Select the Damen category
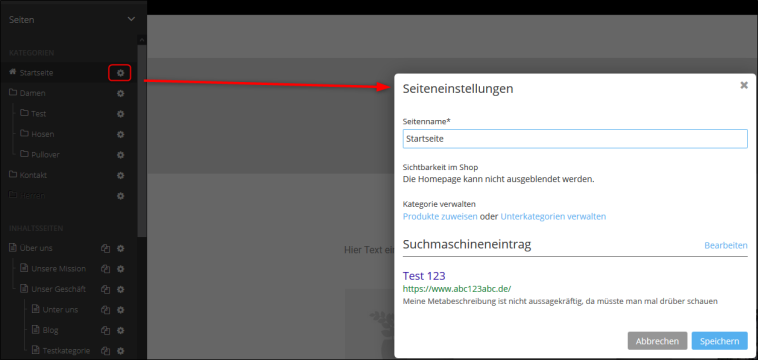Image resolution: width=758 pixels, height=360 pixels. click(x=32, y=93)
